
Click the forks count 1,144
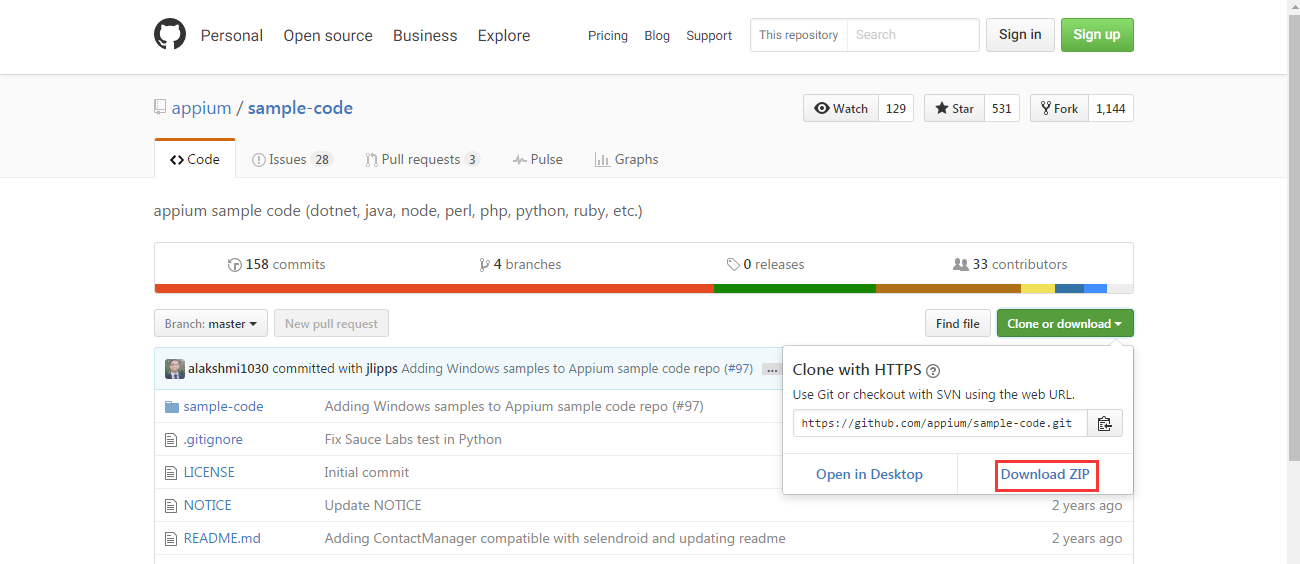pos(1111,108)
